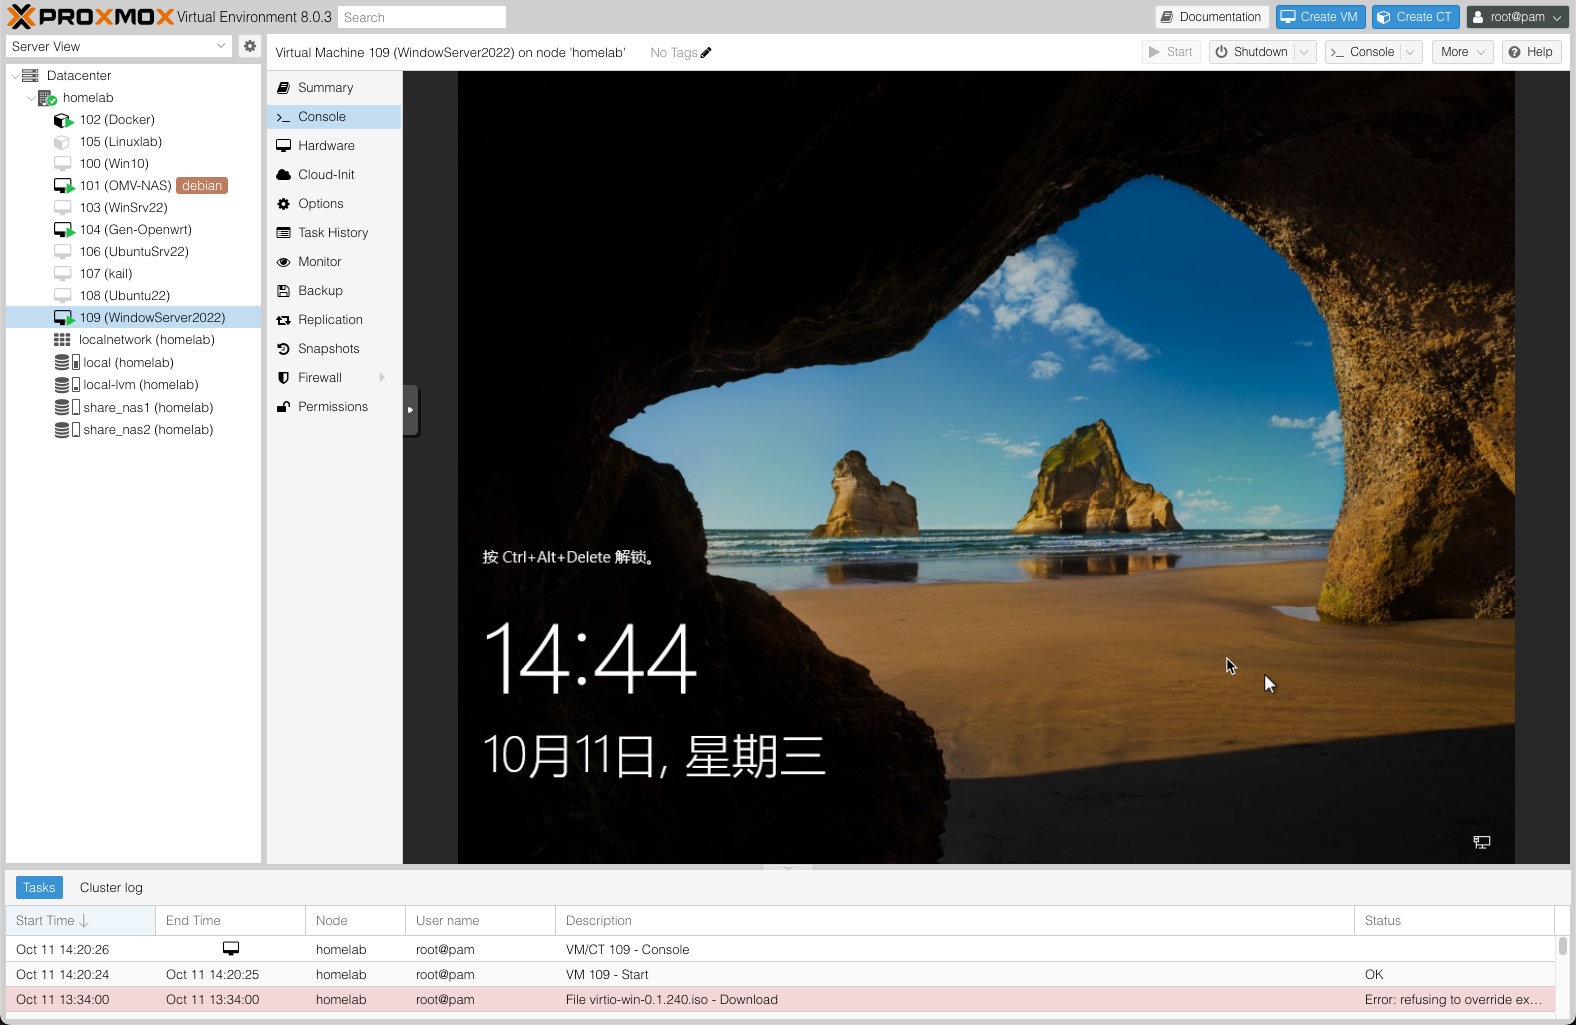Click the Shutdown button
Image resolution: width=1576 pixels, height=1025 pixels.
[1251, 52]
